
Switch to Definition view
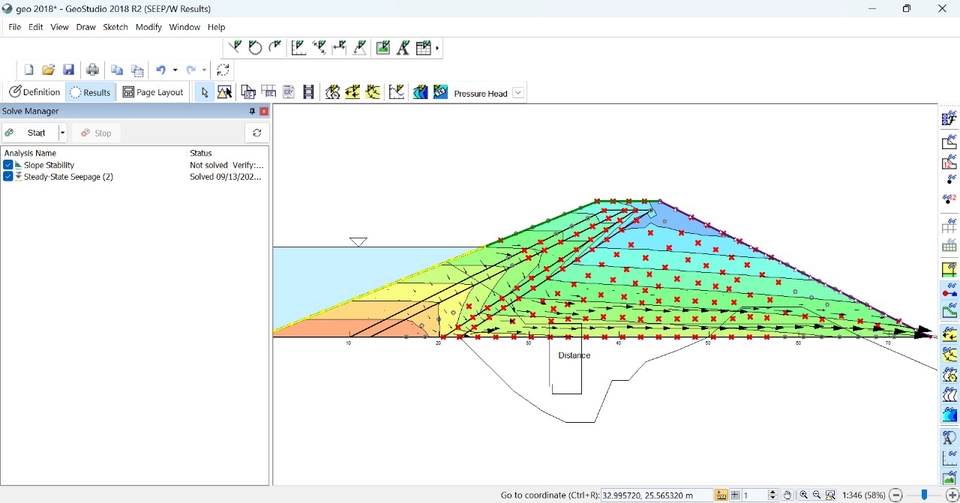coord(35,92)
